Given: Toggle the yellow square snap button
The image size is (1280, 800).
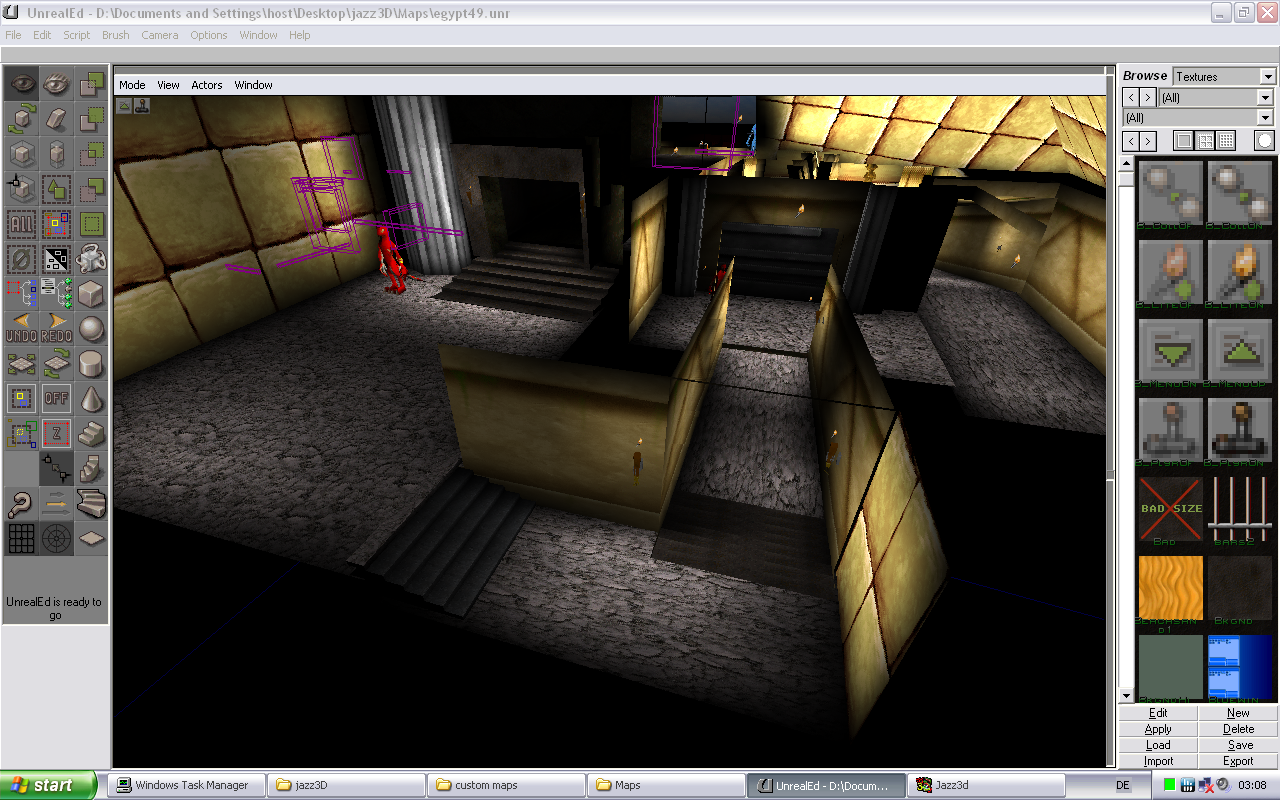Looking at the screenshot, I should click(22, 399).
